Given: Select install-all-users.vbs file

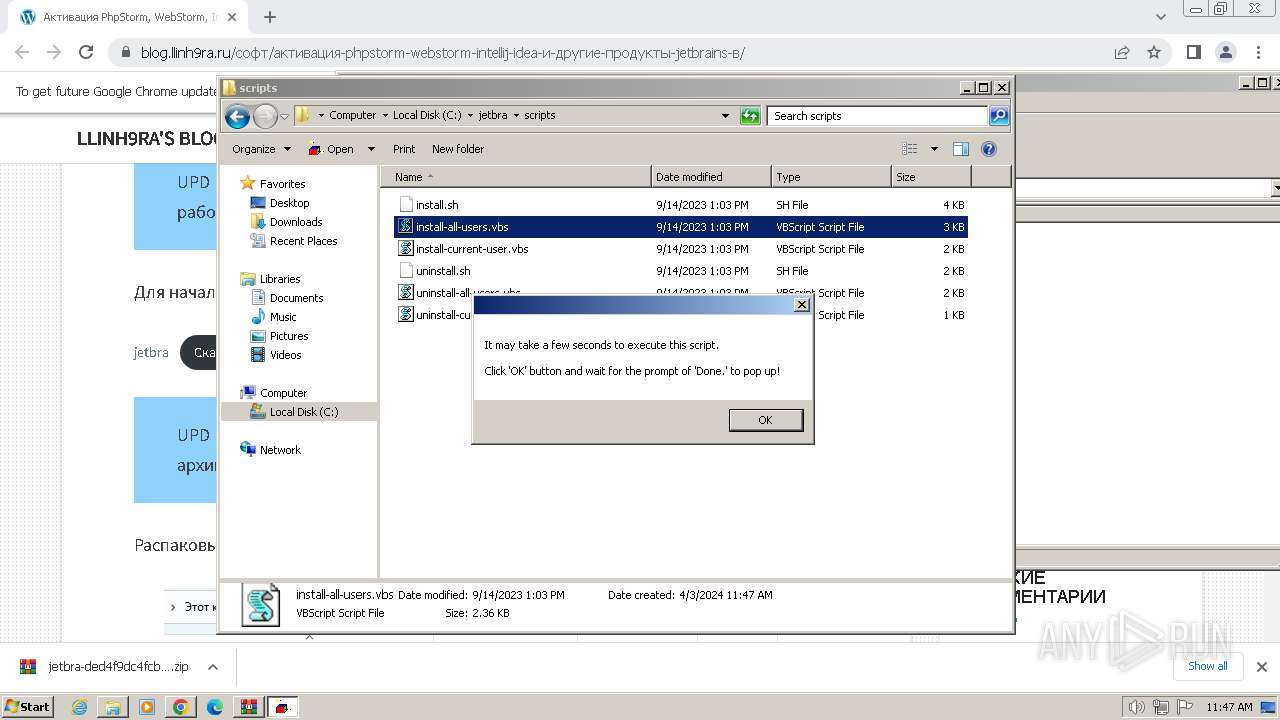Looking at the screenshot, I should coord(682,227).
